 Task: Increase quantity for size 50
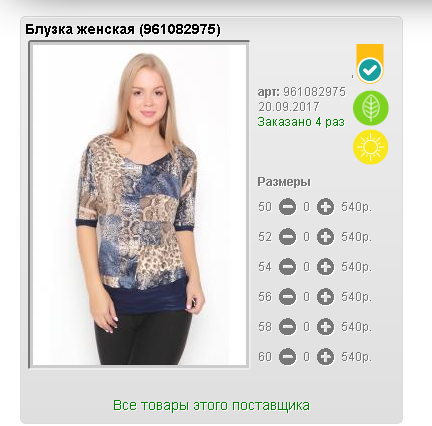[325, 207]
